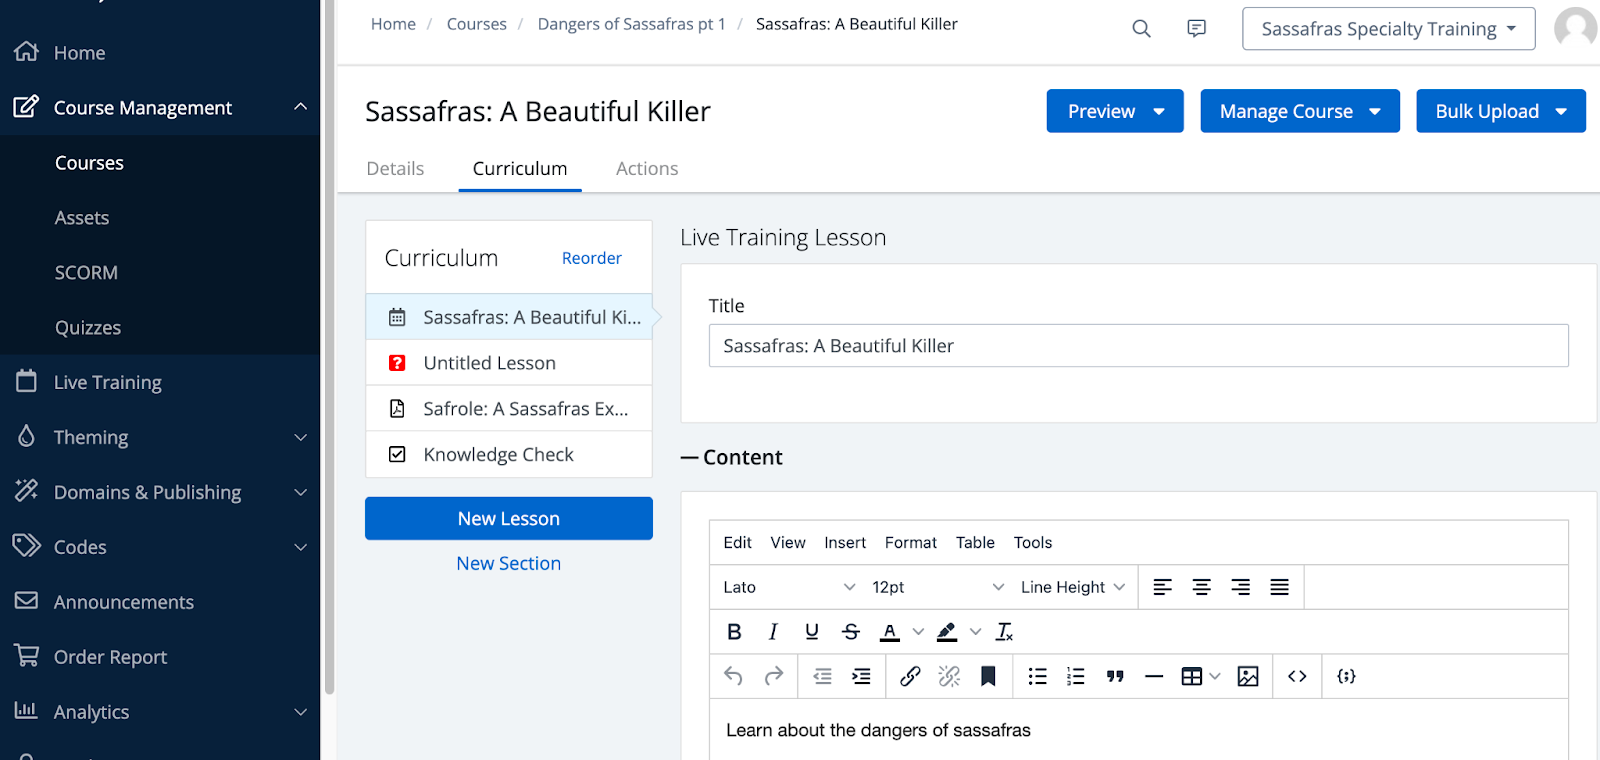Screen dimensions: 1600x760
Task: Click the New Section link
Action: pos(508,564)
